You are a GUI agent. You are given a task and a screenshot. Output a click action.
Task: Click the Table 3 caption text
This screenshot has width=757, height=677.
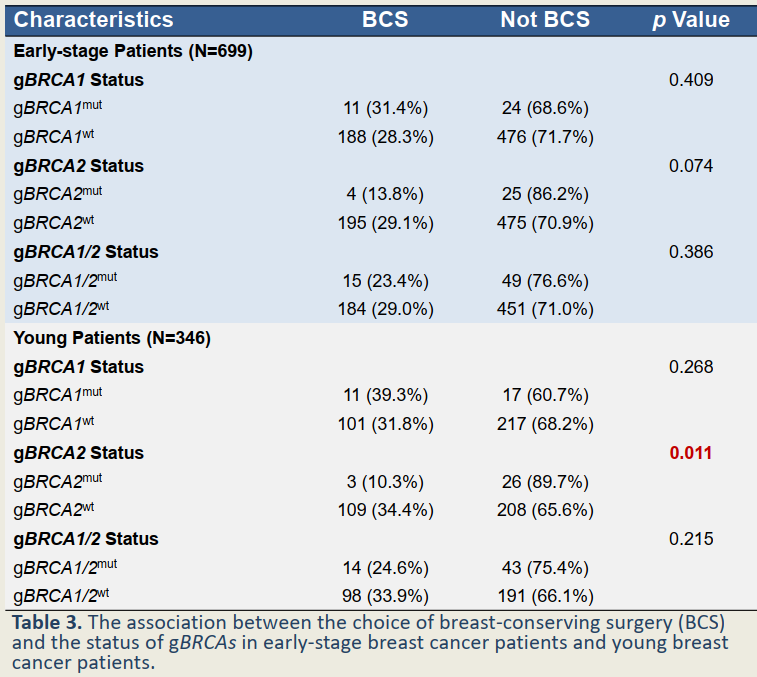coord(370,641)
